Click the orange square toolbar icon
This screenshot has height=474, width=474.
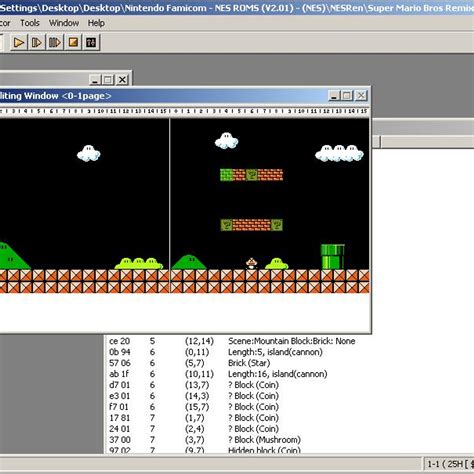pos(73,43)
